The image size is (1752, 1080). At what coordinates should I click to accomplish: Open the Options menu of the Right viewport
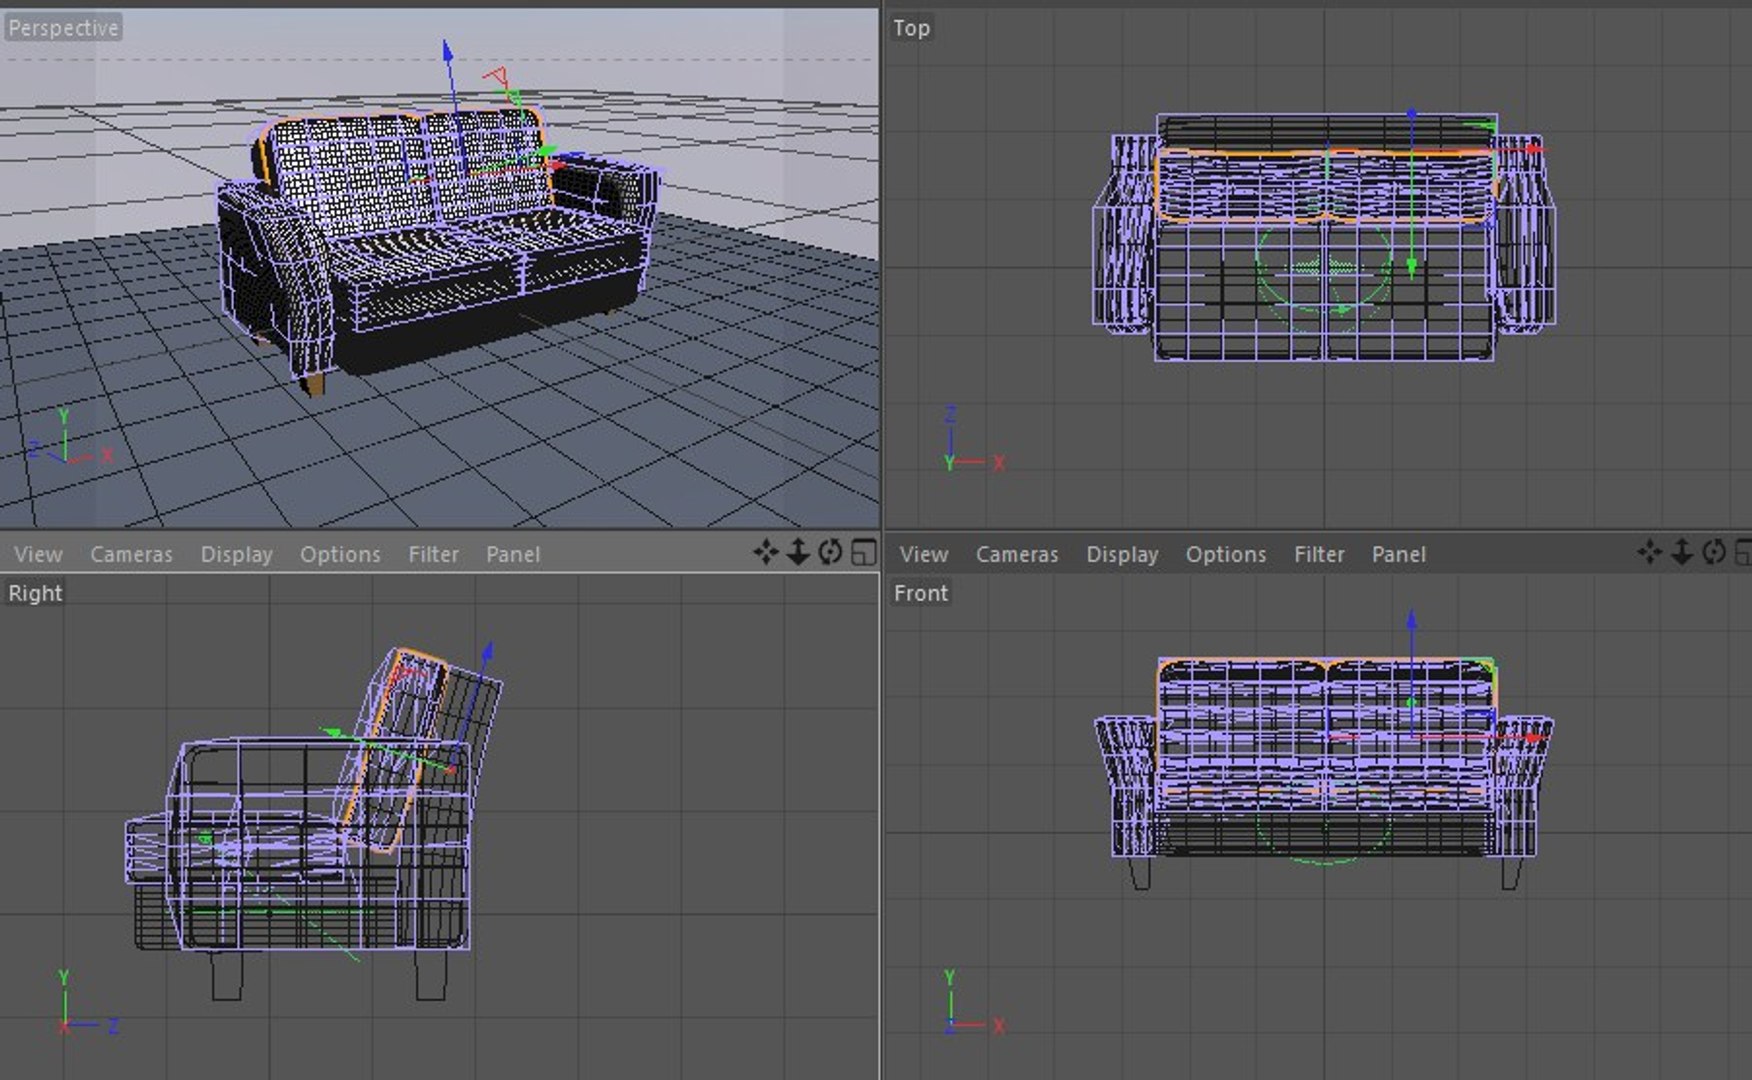(x=340, y=554)
